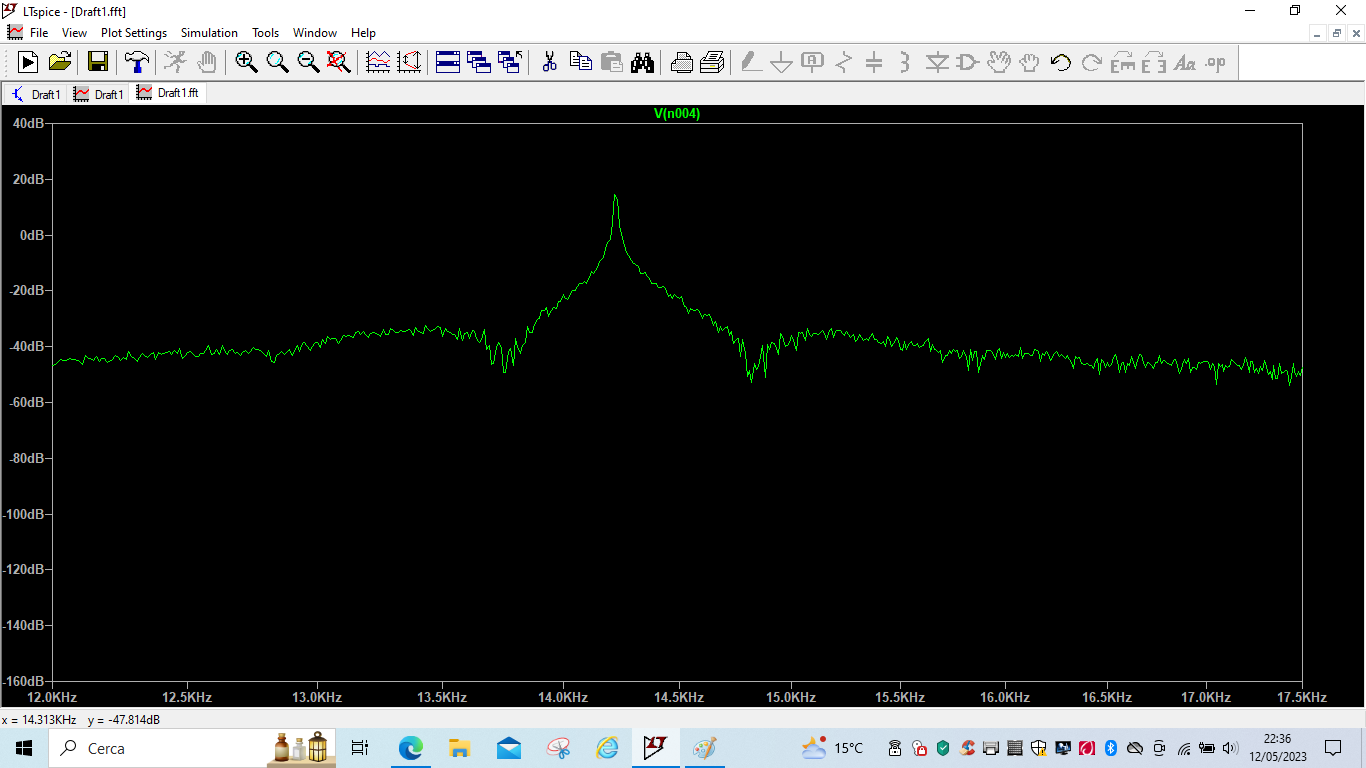
Task: Open the Simulation menu
Action: tap(209, 33)
